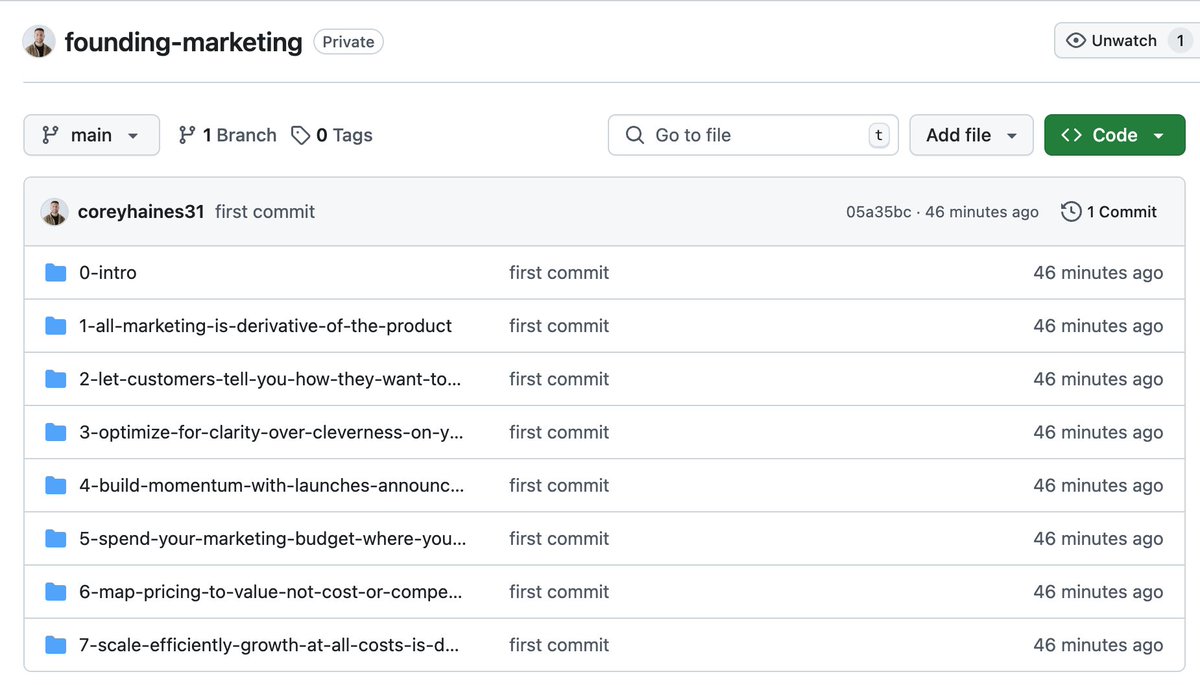The image size is (1200, 685).
Task: Click the folder icon for 7-scale-efficiently
Action: (x=56, y=645)
